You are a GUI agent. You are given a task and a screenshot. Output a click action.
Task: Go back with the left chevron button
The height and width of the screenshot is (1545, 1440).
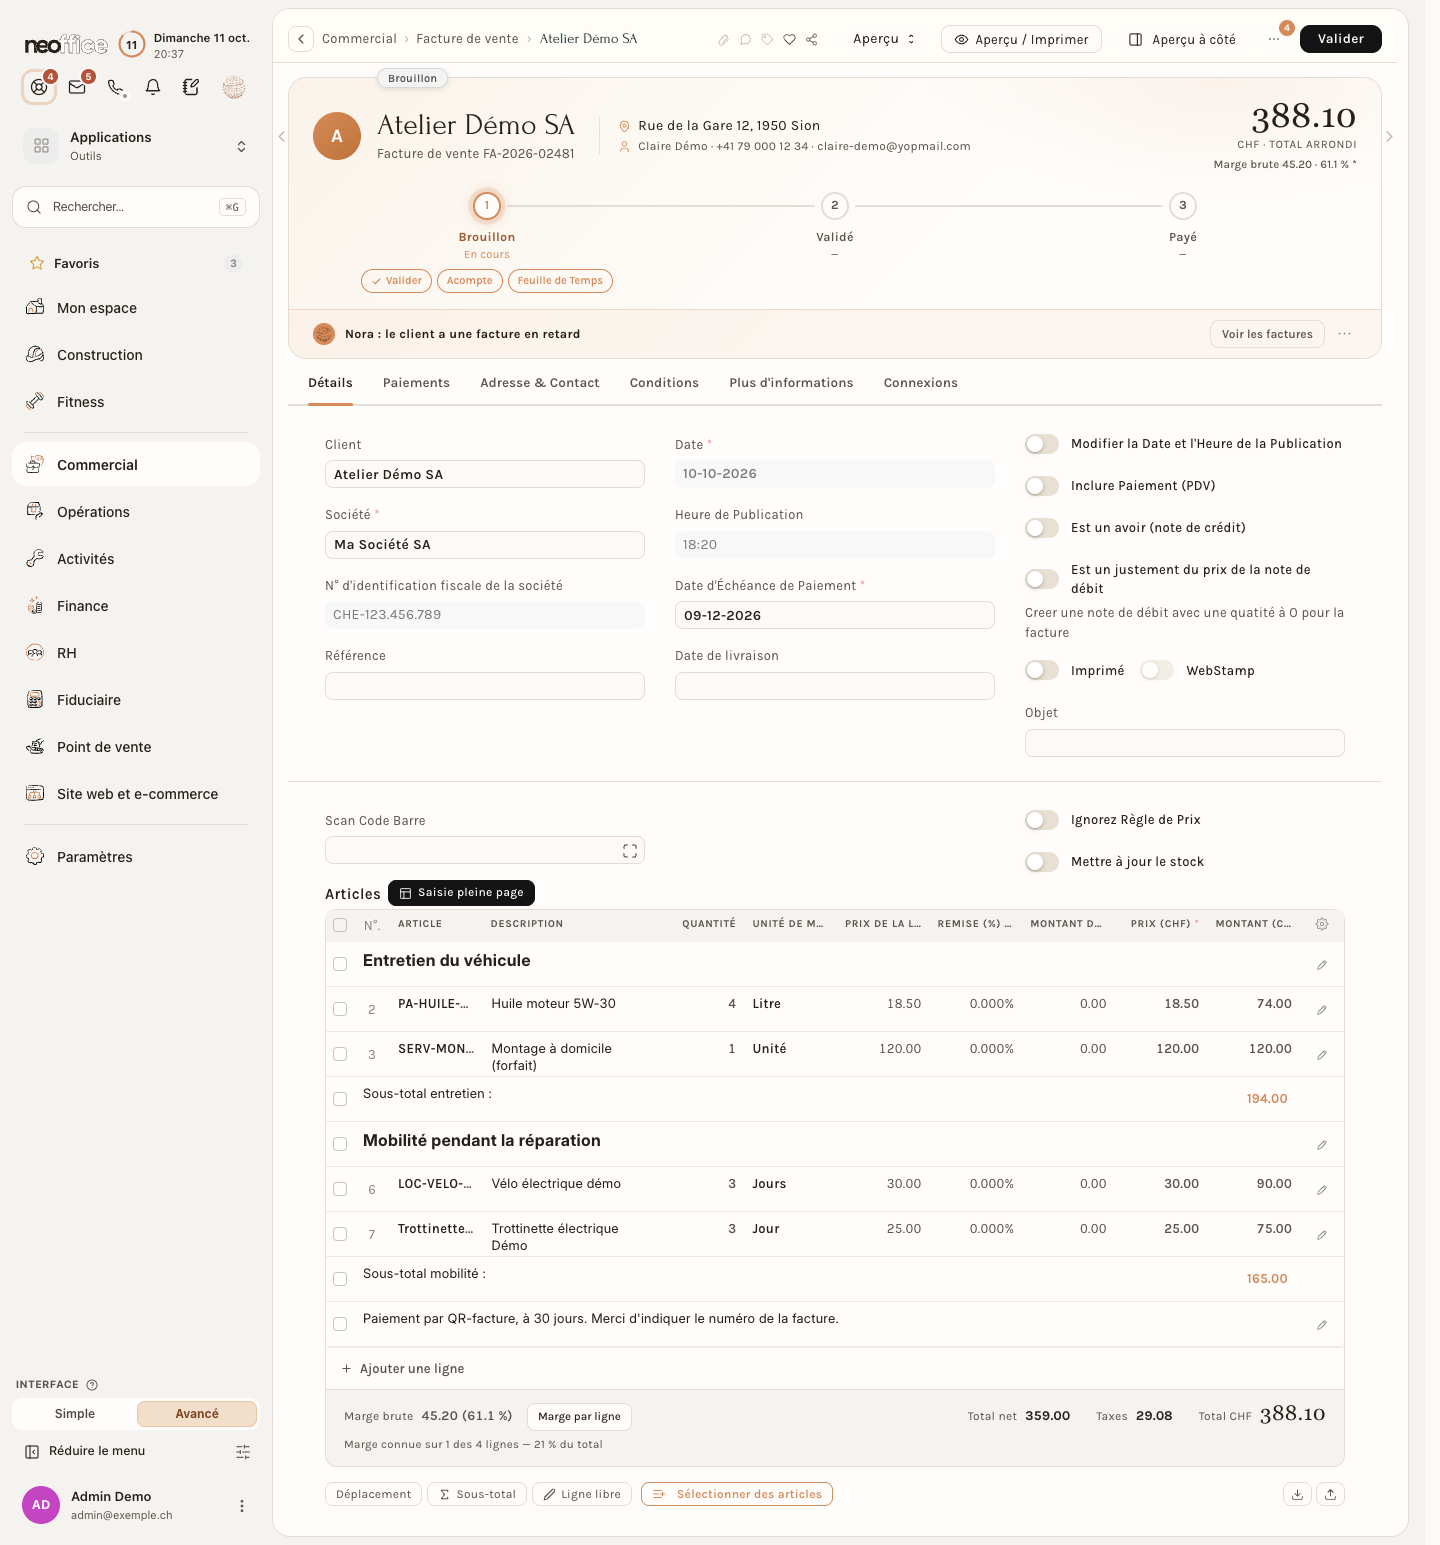click(x=301, y=39)
